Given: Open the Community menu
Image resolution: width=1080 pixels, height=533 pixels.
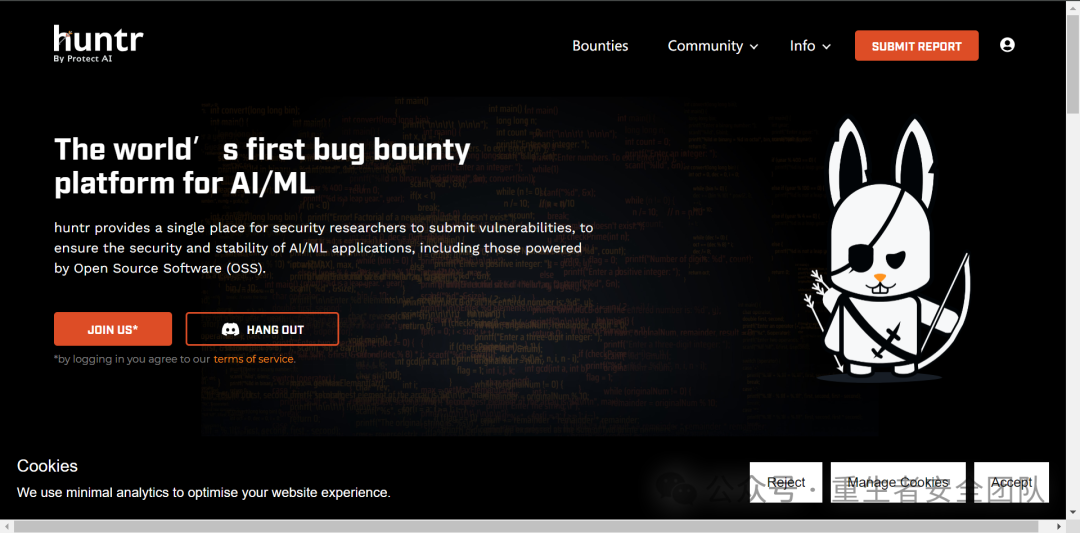Looking at the screenshot, I should (713, 45).
